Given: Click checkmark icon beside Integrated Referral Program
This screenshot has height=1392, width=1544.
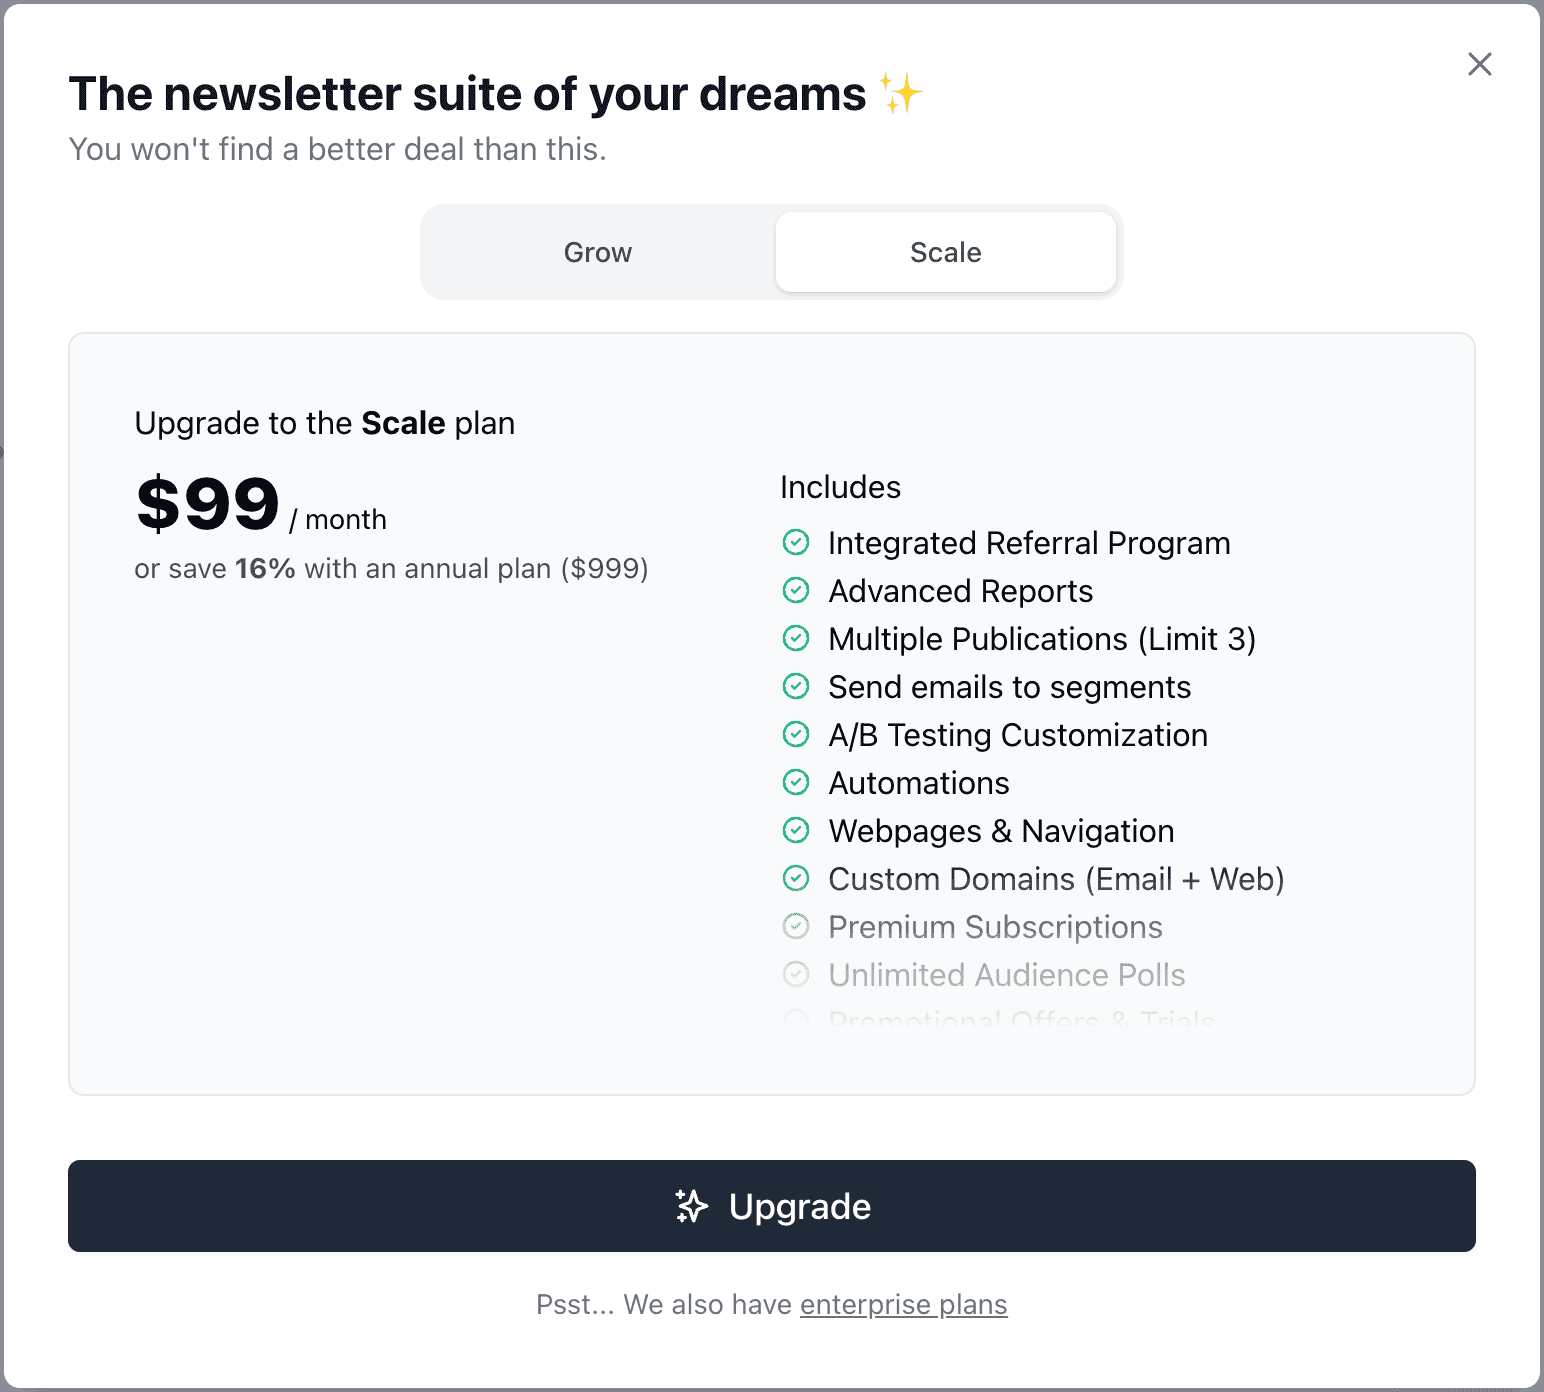Looking at the screenshot, I should click(x=796, y=542).
